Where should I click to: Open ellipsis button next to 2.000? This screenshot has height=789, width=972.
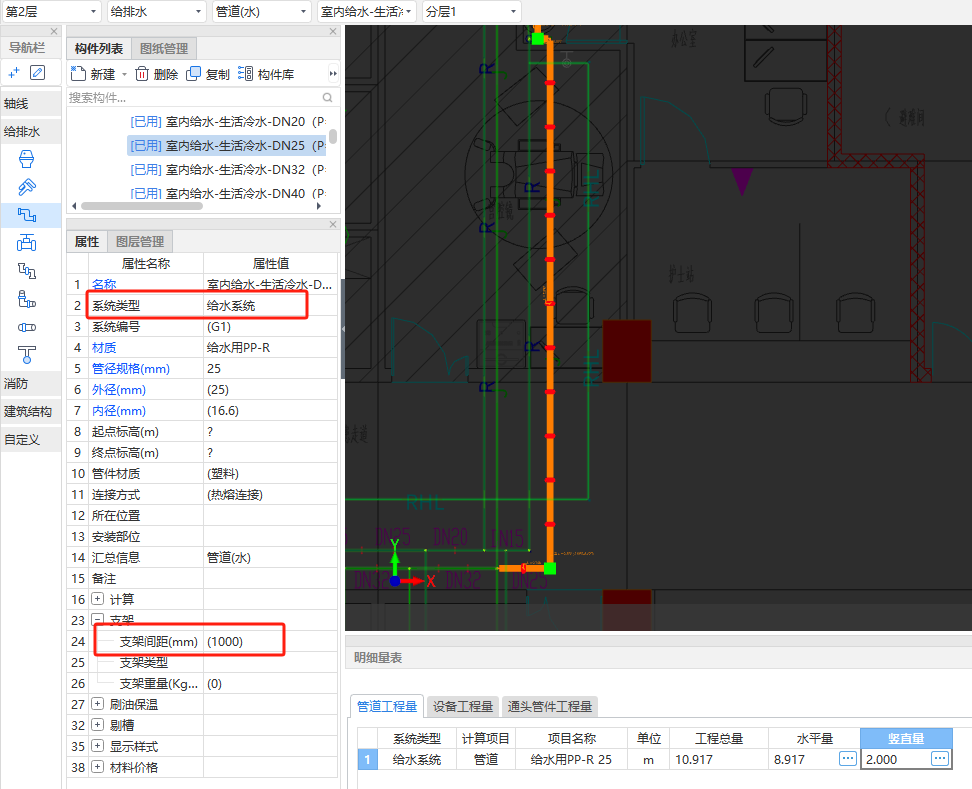[940, 758]
